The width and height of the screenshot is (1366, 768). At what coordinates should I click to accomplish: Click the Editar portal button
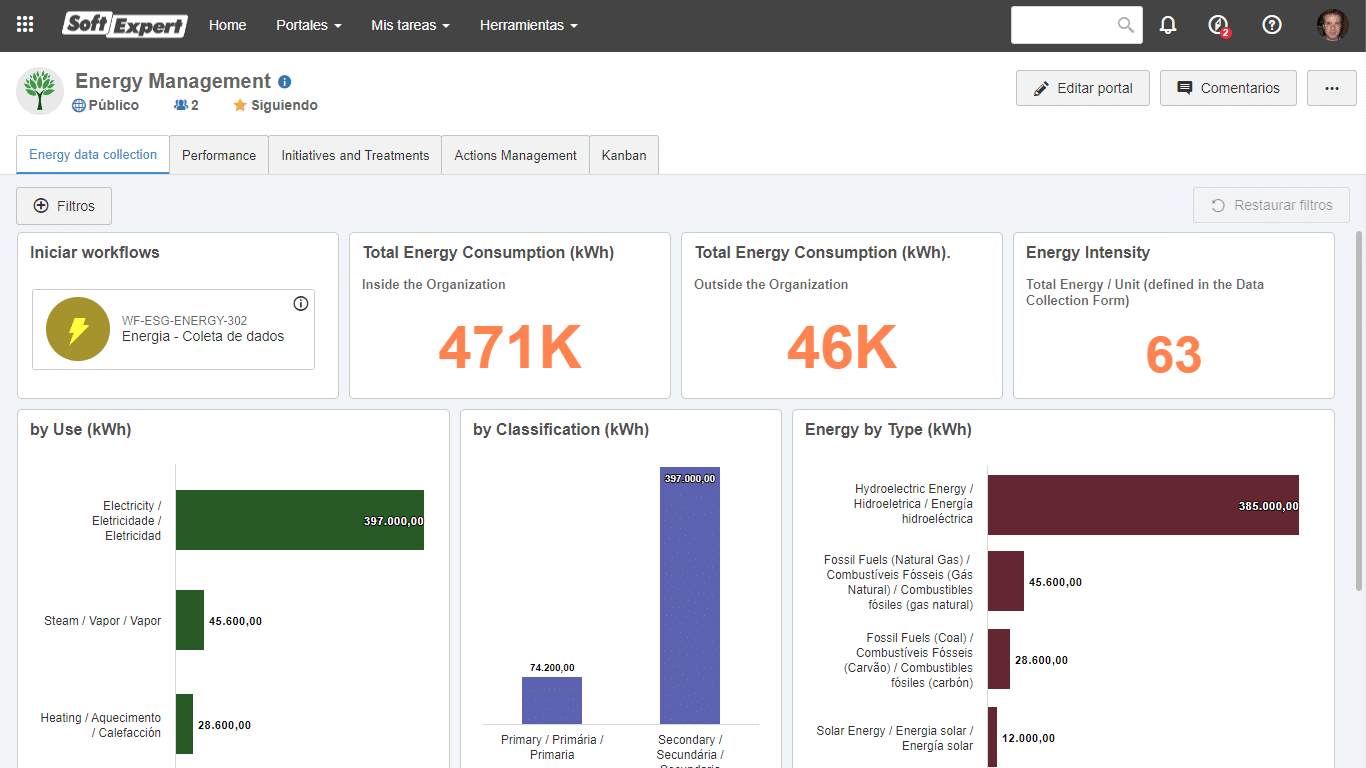click(x=1083, y=88)
